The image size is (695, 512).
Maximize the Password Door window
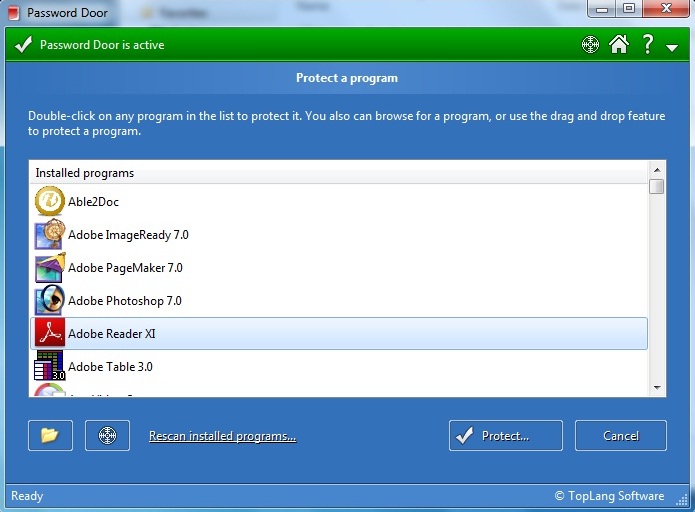[x=629, y=8]
